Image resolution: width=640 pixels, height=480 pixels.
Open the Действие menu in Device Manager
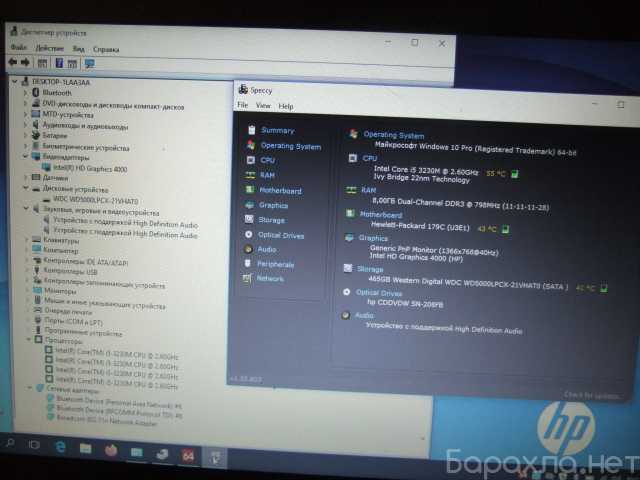[49, 48]
